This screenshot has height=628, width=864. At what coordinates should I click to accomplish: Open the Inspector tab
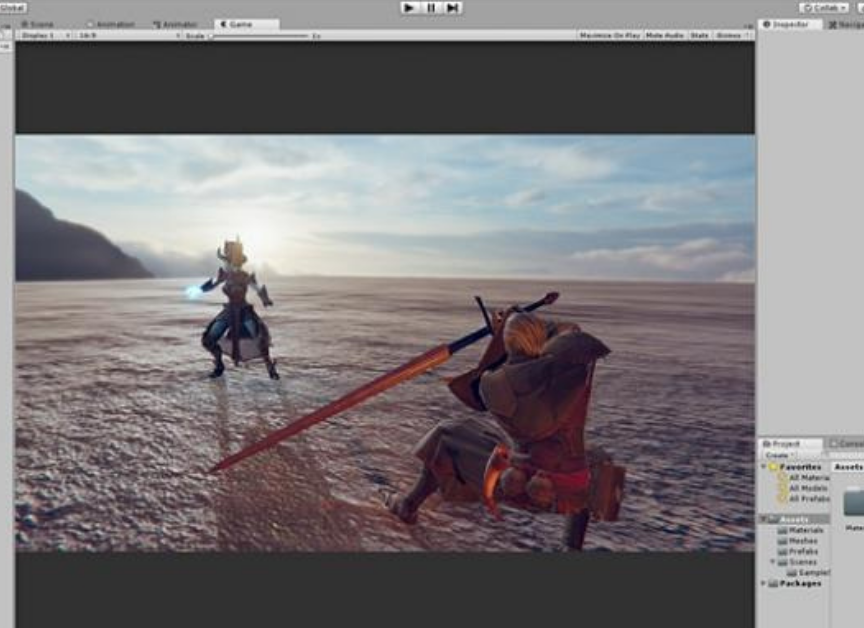point(790,24)
